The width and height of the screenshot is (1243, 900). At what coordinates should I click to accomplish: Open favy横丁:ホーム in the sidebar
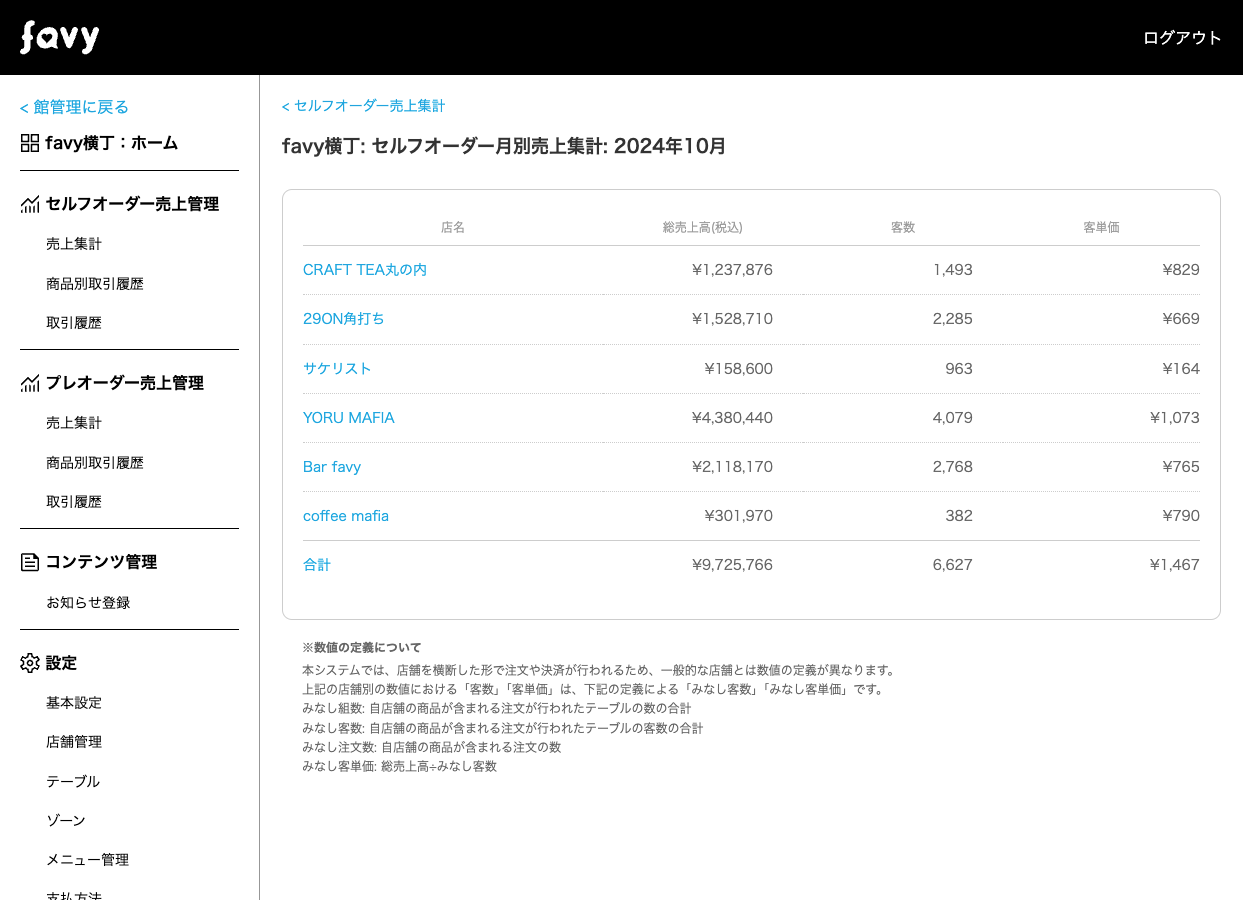(112, 143)
